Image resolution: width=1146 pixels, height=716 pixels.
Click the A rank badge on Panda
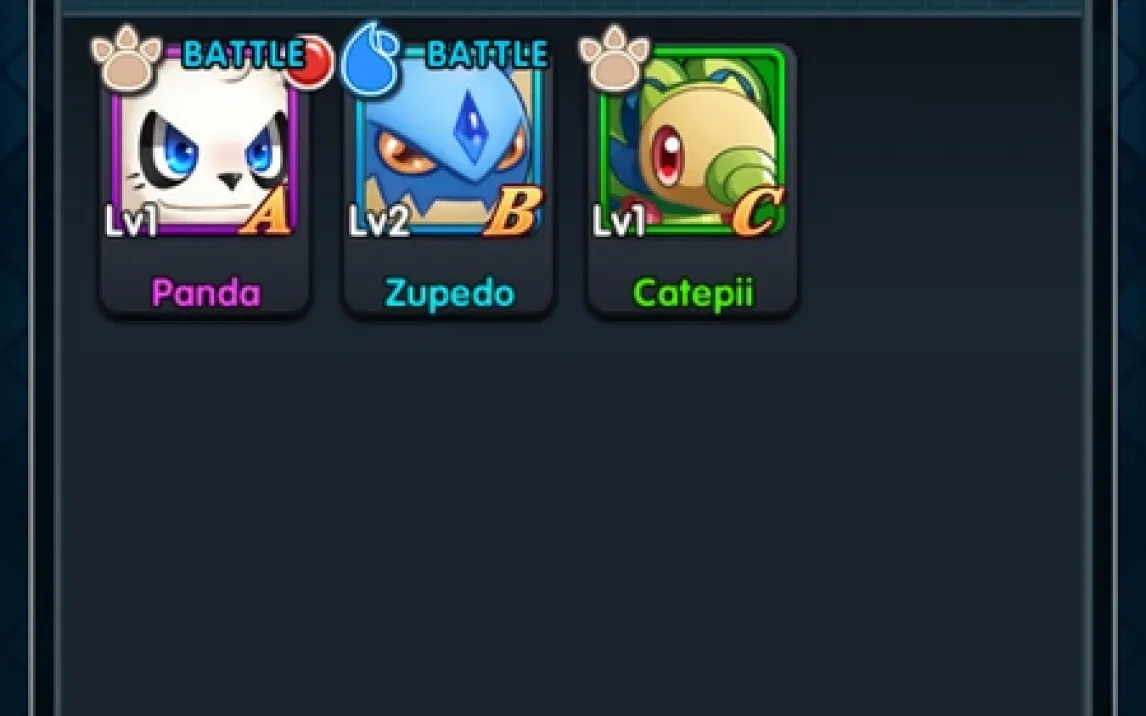[266, 212]
